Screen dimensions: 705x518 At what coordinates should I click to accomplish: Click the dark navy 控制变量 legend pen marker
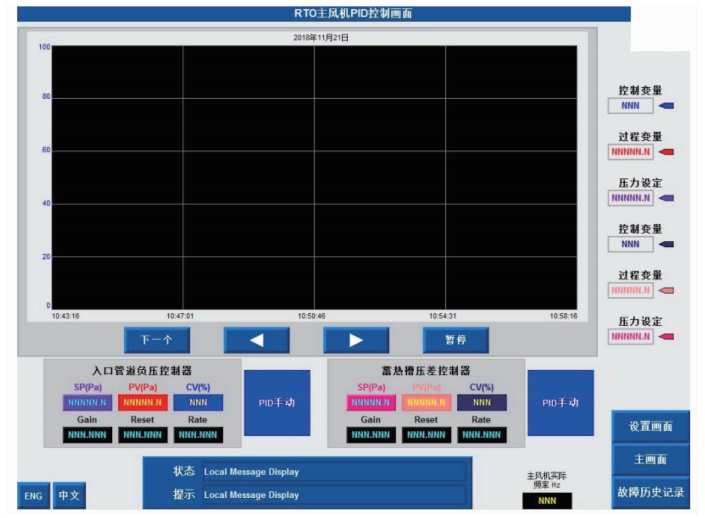tap(667, 244)
